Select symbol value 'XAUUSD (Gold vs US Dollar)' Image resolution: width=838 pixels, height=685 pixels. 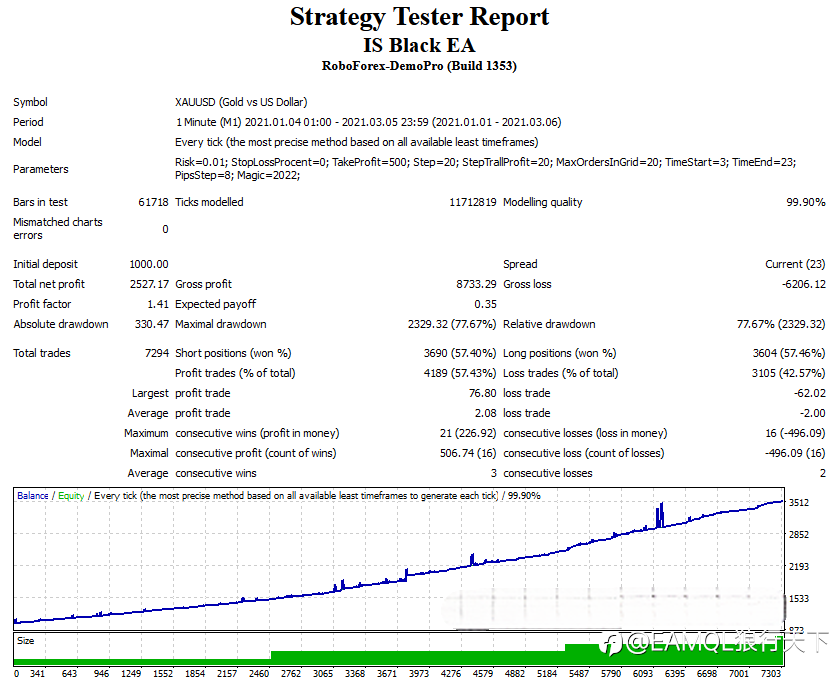click(241, 102)
